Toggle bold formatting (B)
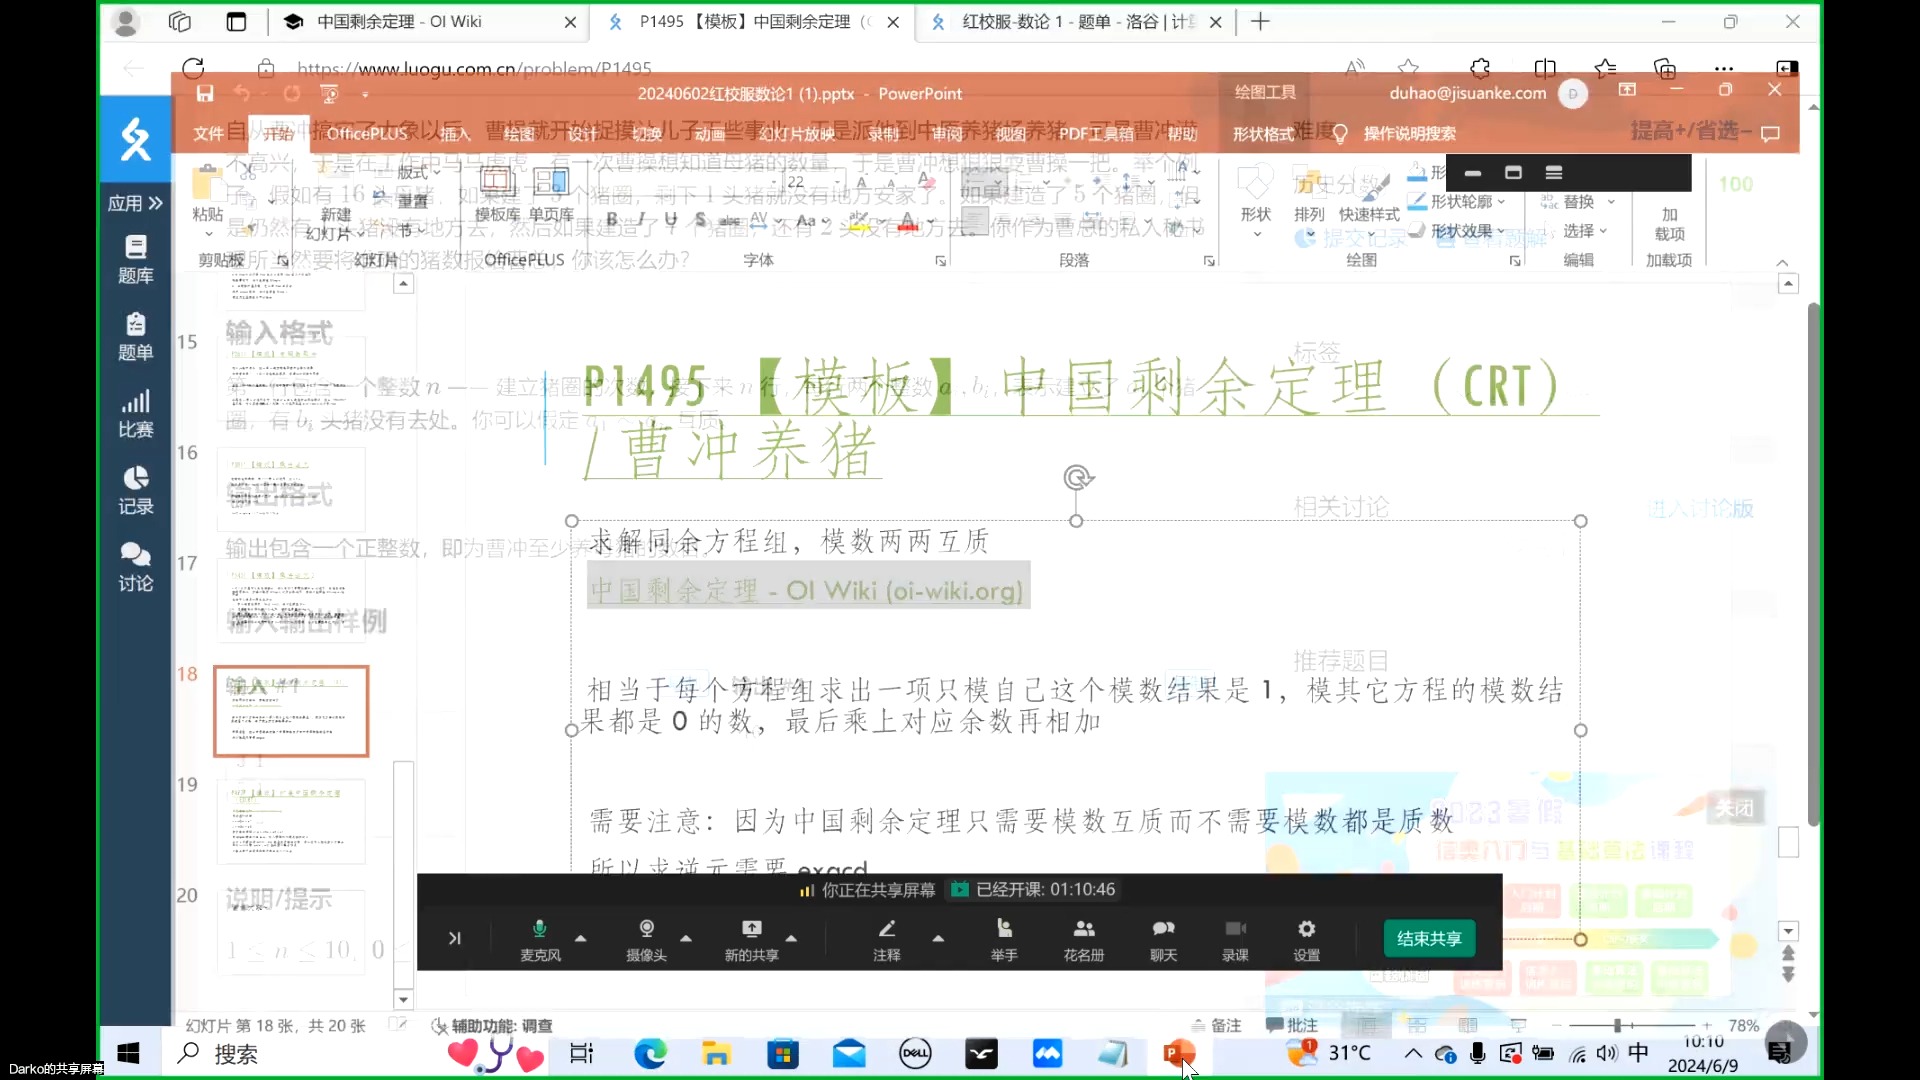The height and width of the screenshot is (1080, 1920). tap(612, 220)
